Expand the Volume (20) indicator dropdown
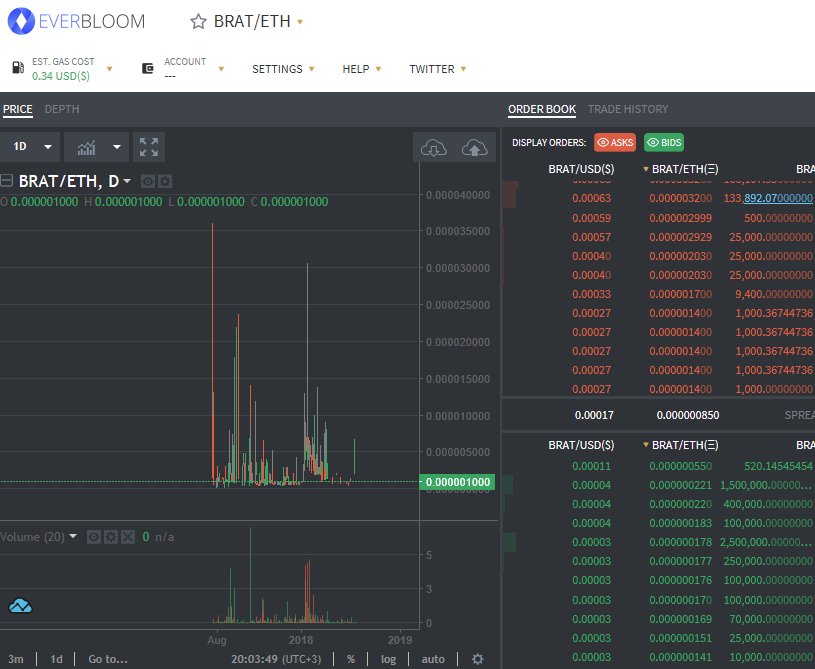The width and height of the screenshot is (815, 669). click(x=73, y=536)
